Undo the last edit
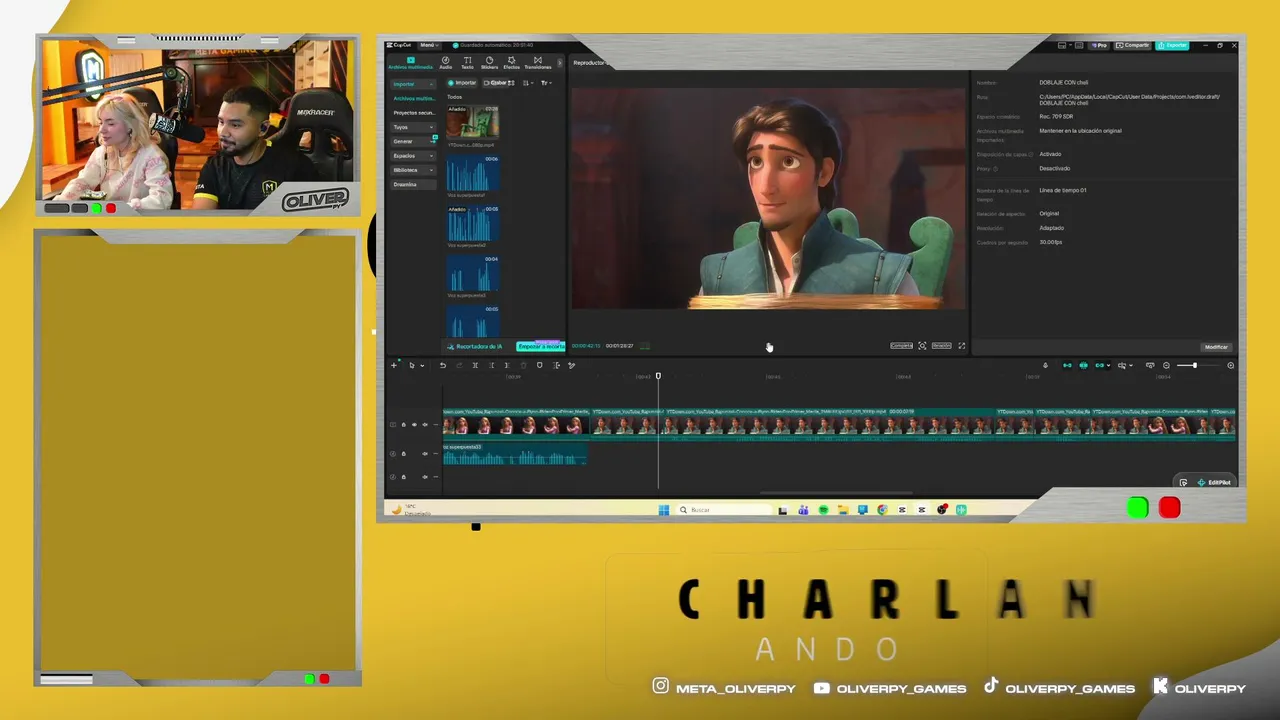Screen dimensions: 1280x720 coord(443,365)
